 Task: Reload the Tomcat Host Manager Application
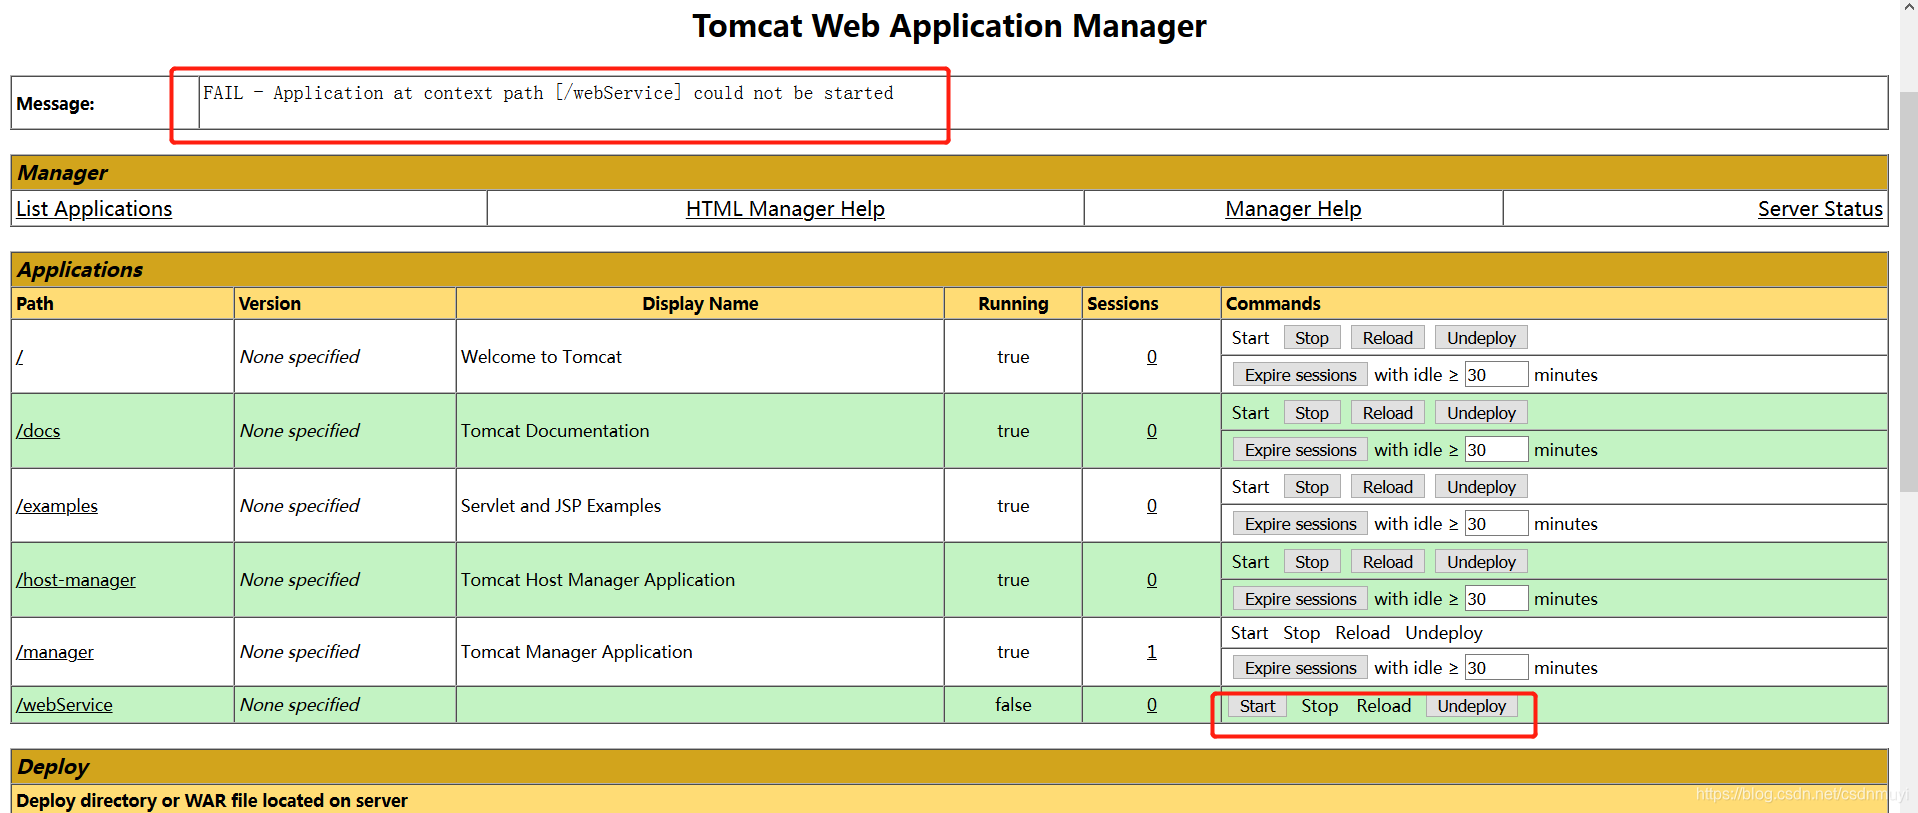click(x=1387, y=562)
